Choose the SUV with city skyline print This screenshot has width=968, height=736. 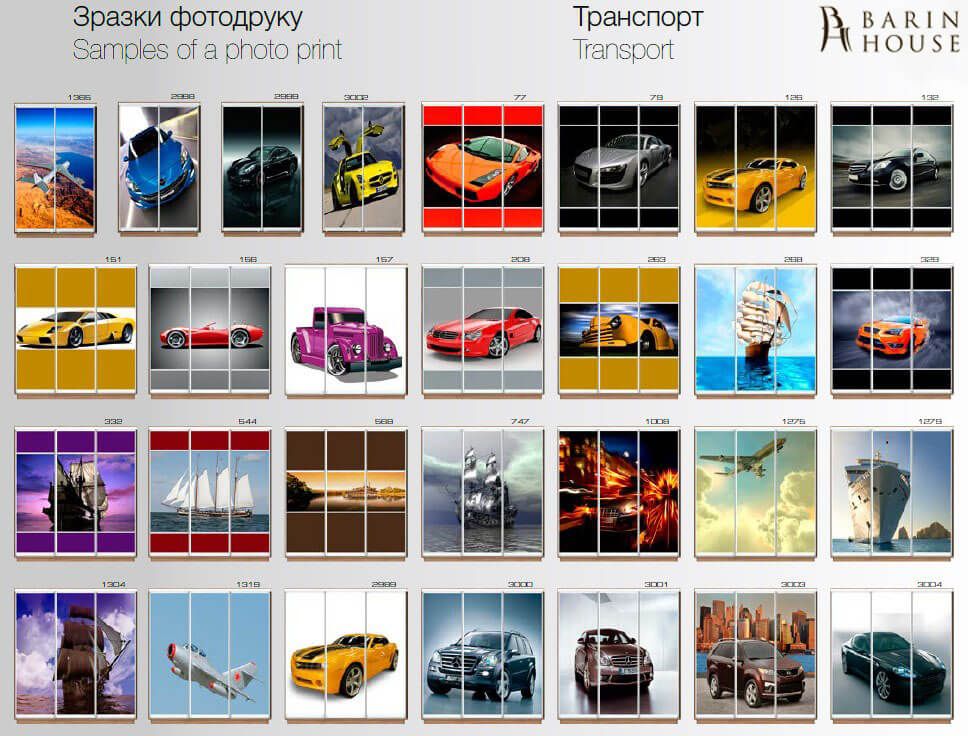(x=755, y=656)
